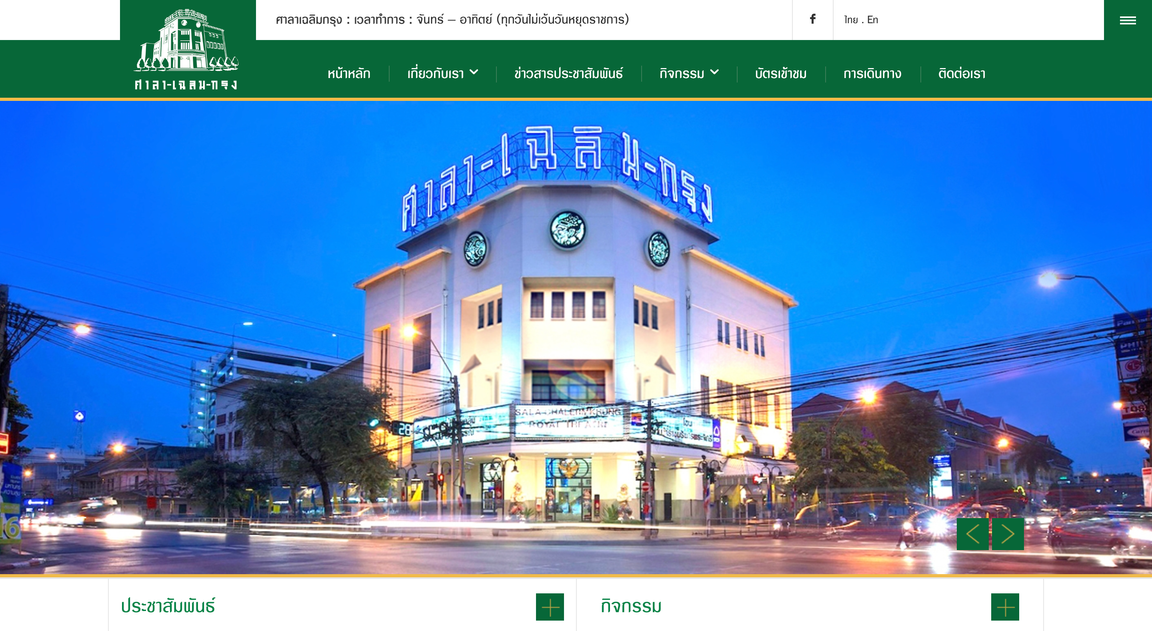
Task: Click plus icon beside ประชาสัมพันธ์
Action: (550, 607)
